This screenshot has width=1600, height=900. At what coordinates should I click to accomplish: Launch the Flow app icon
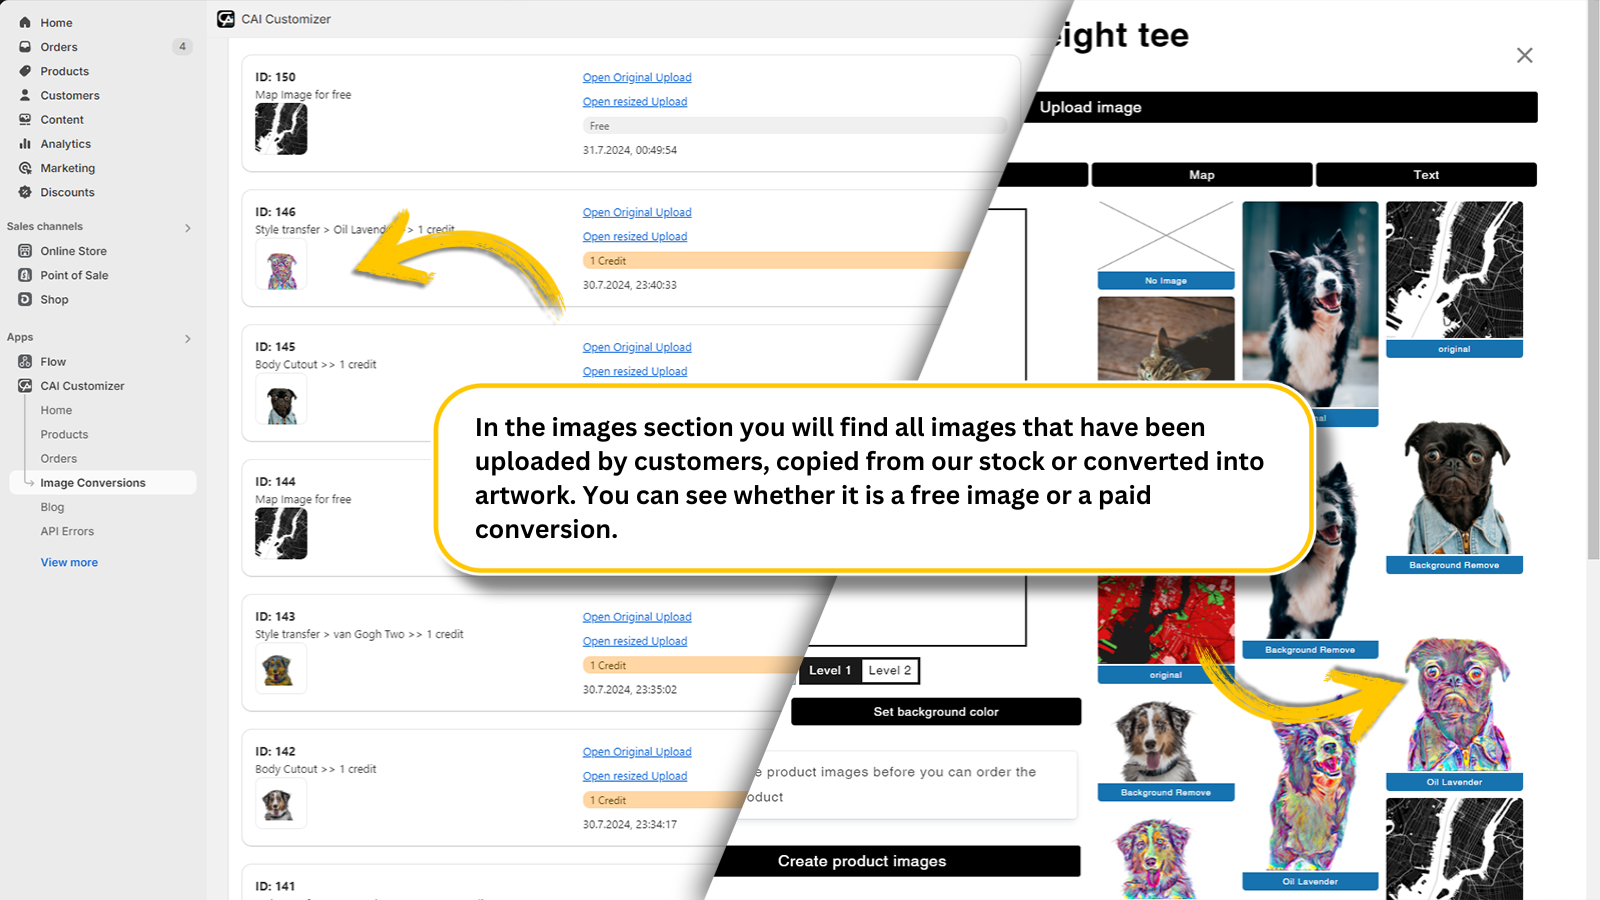click(x=25, y=362)
